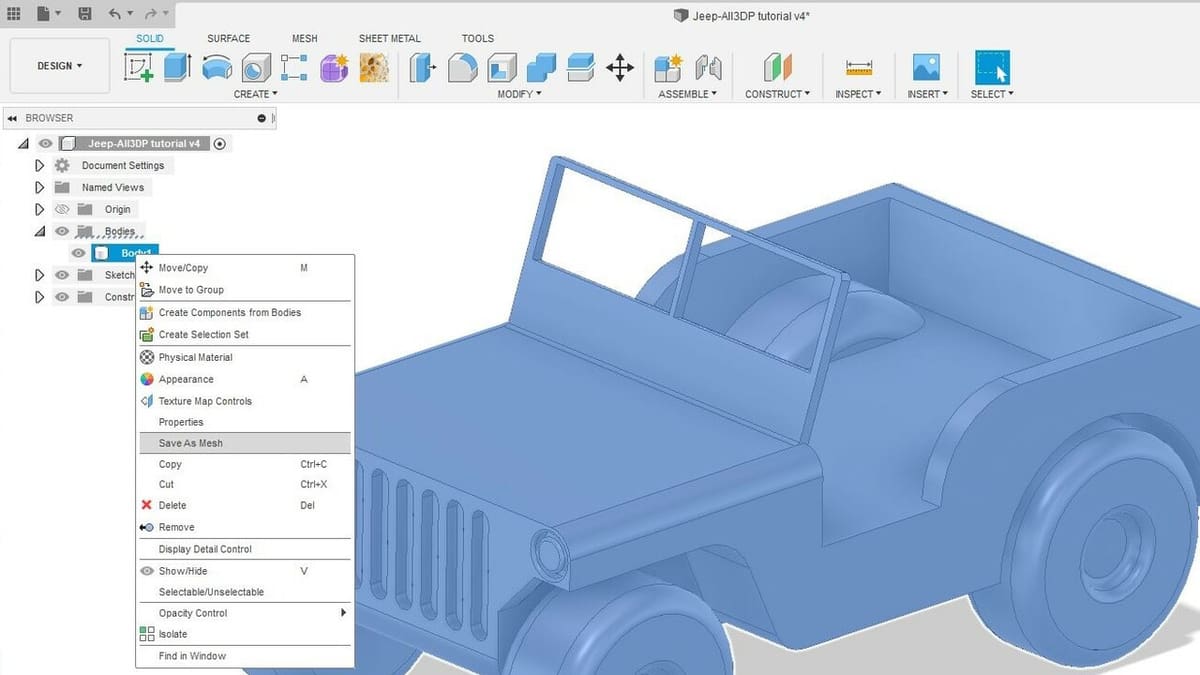Open the Insert dropdown menu

[x=926, y=94]
